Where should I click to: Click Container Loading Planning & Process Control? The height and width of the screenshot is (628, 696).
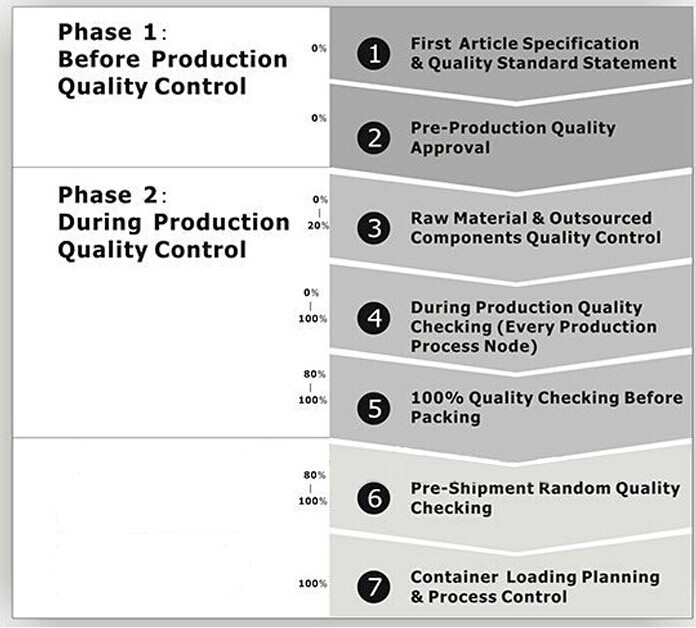(535, 587)
